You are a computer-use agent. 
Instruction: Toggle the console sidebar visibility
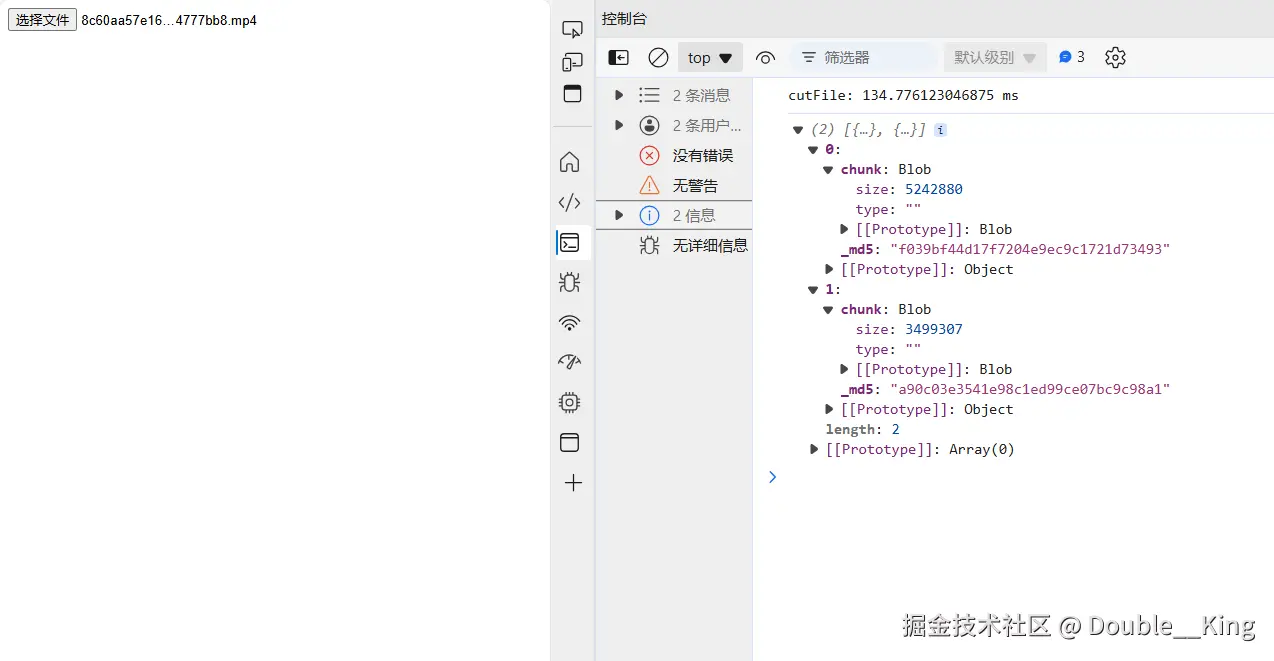[x=619, y=58]
